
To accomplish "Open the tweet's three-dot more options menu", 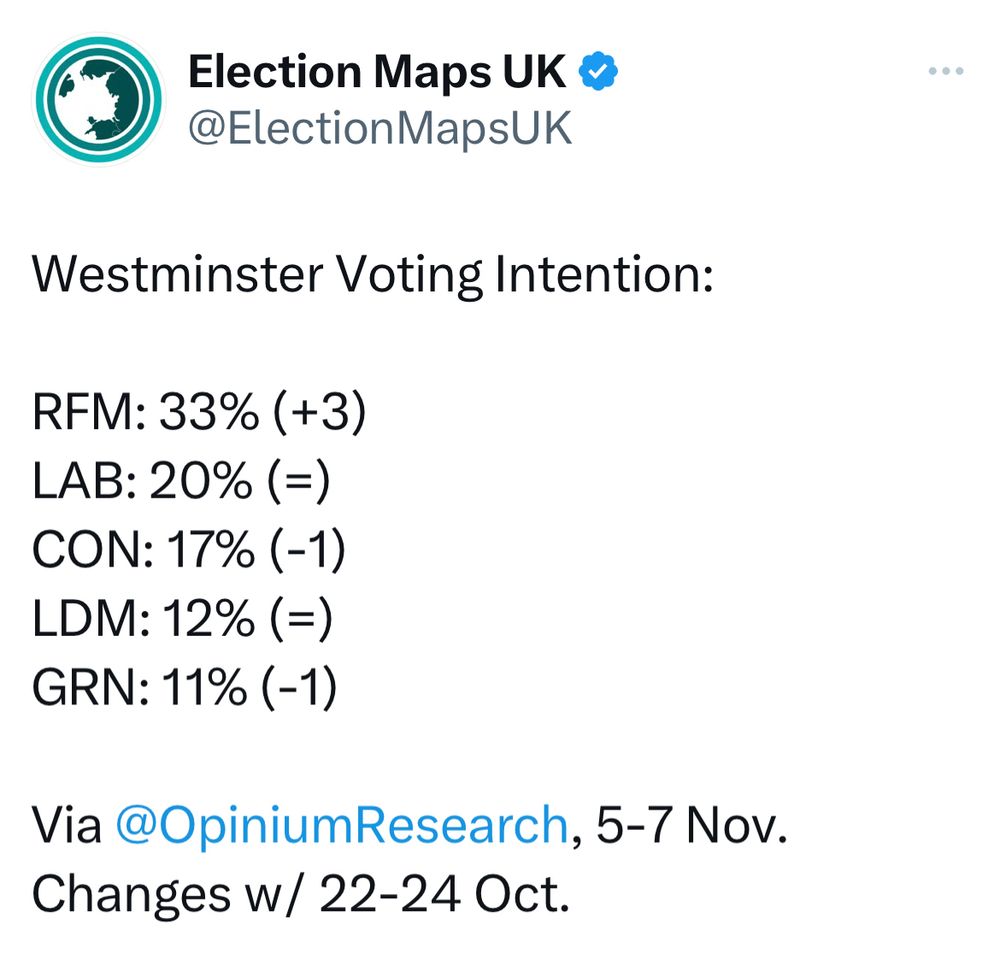I will click(945, 72).
